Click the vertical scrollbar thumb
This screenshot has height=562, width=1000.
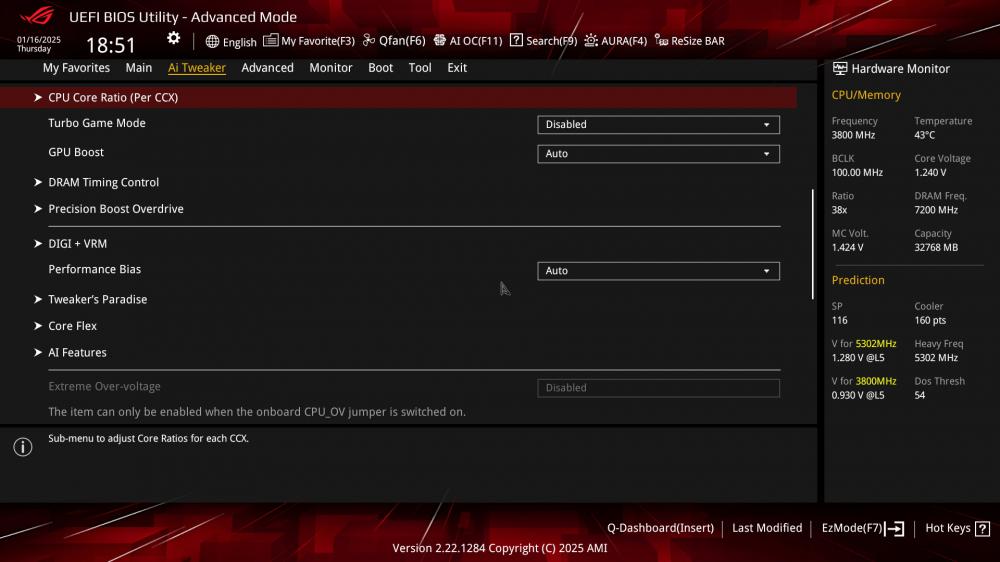(812, 244)
